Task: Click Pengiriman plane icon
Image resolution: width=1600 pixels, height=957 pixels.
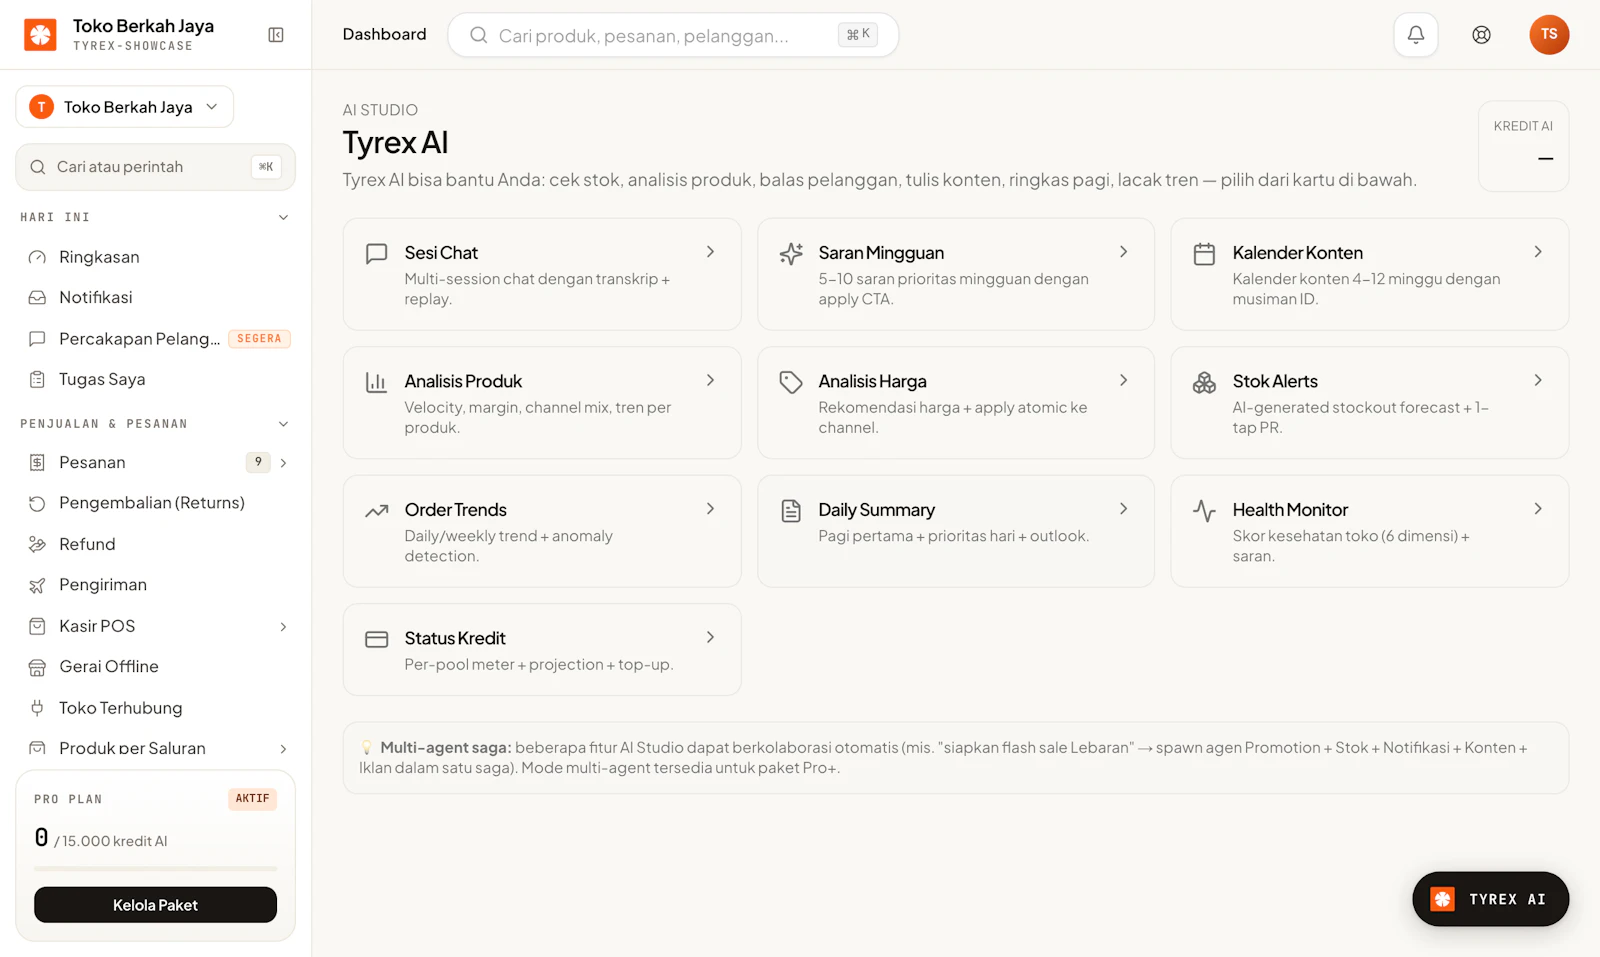Action: pyautogui.click(x=37, y=585)
